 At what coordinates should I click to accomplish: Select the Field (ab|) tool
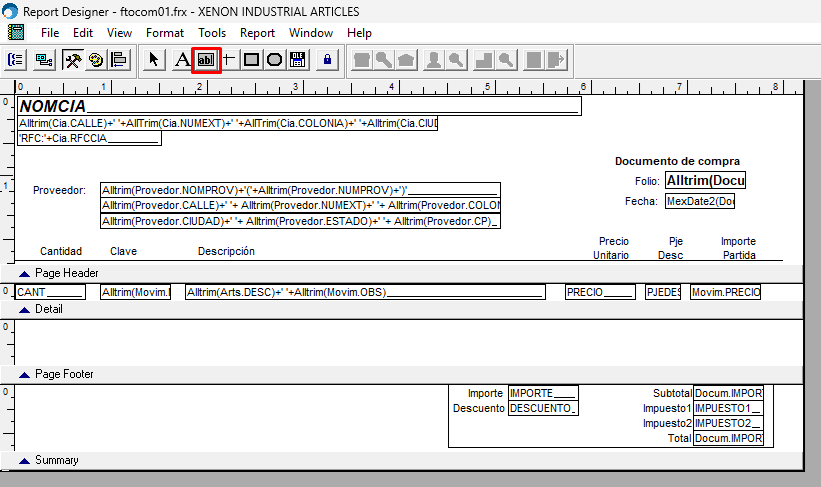(x=206, y=60)
